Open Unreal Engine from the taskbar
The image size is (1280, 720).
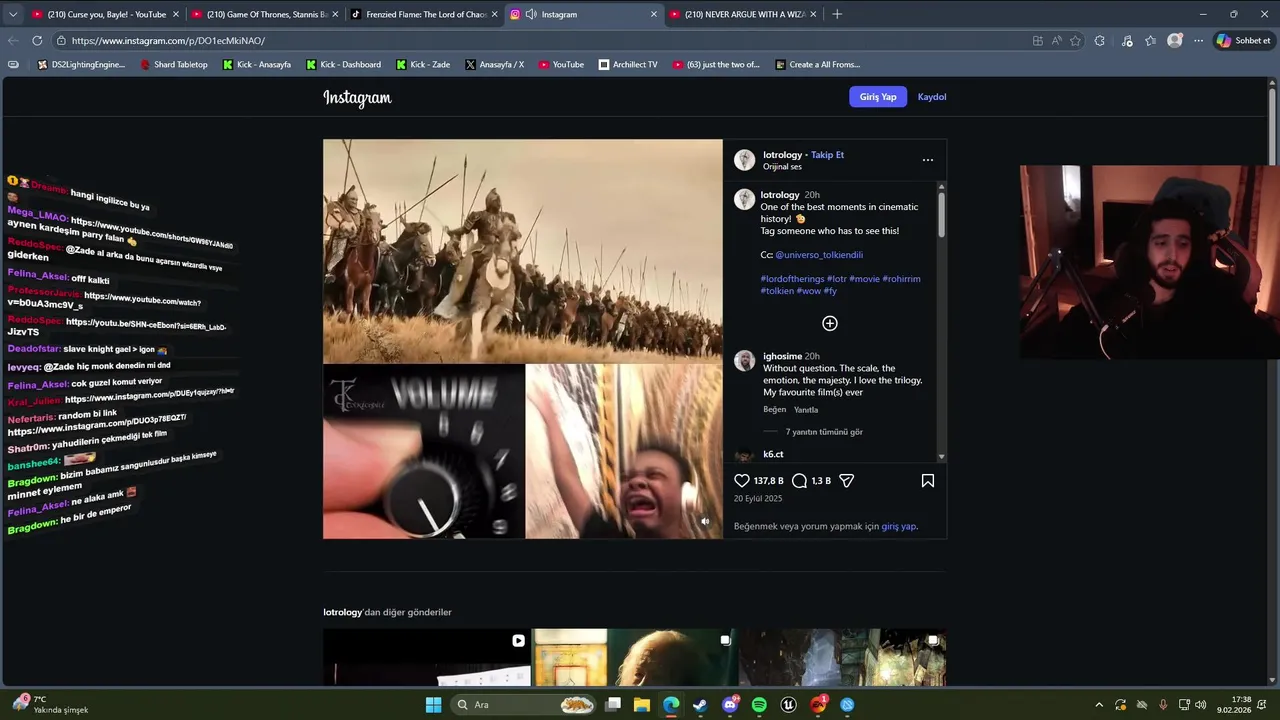pos(789,705)
